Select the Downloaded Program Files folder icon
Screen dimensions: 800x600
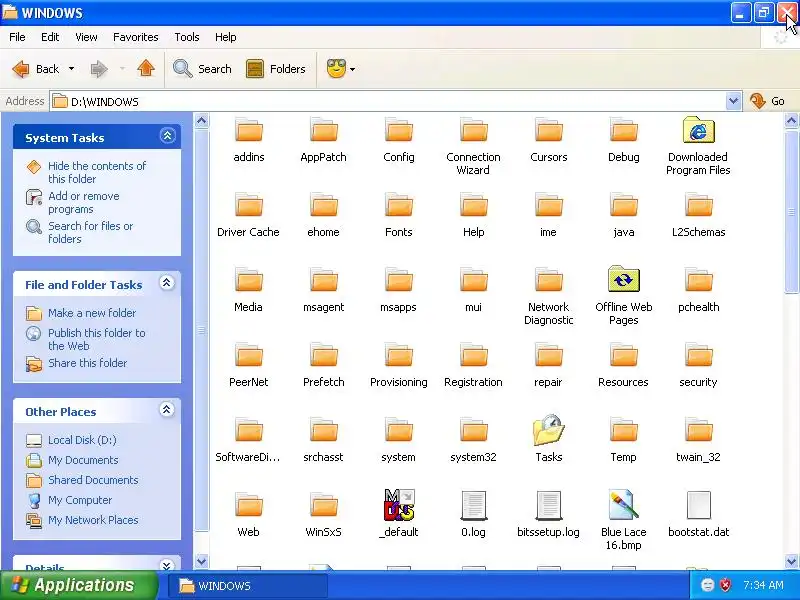point(698,131)
